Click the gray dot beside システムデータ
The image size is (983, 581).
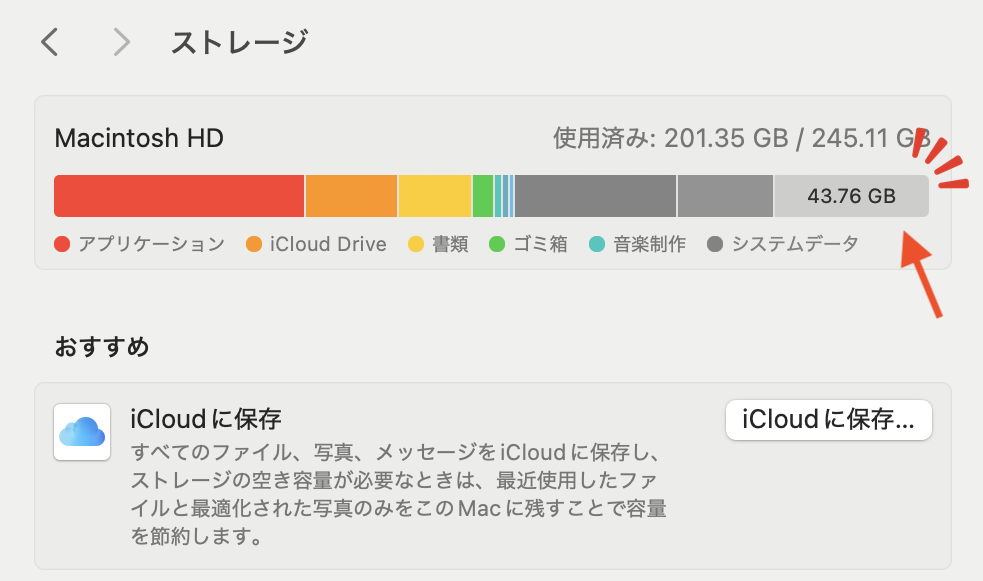(x=715, y=244)
